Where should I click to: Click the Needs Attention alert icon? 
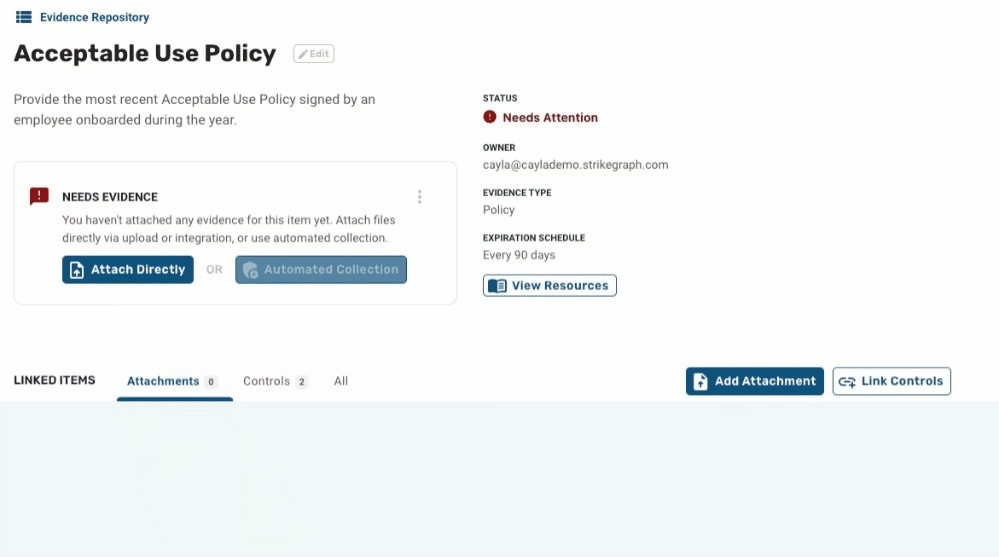(x=489, y=117)
